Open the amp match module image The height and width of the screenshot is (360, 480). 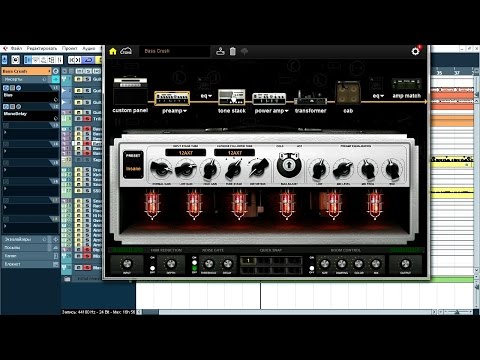coord(406,85)
